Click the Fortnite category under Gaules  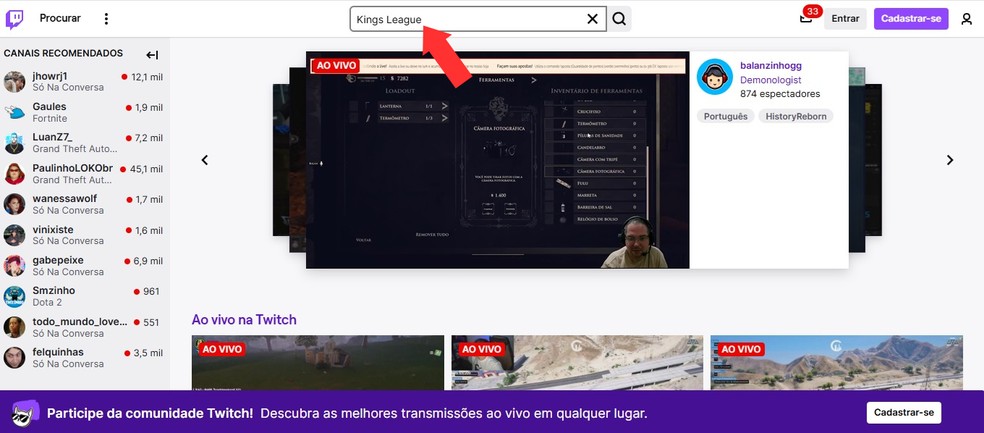pos(50,119)
